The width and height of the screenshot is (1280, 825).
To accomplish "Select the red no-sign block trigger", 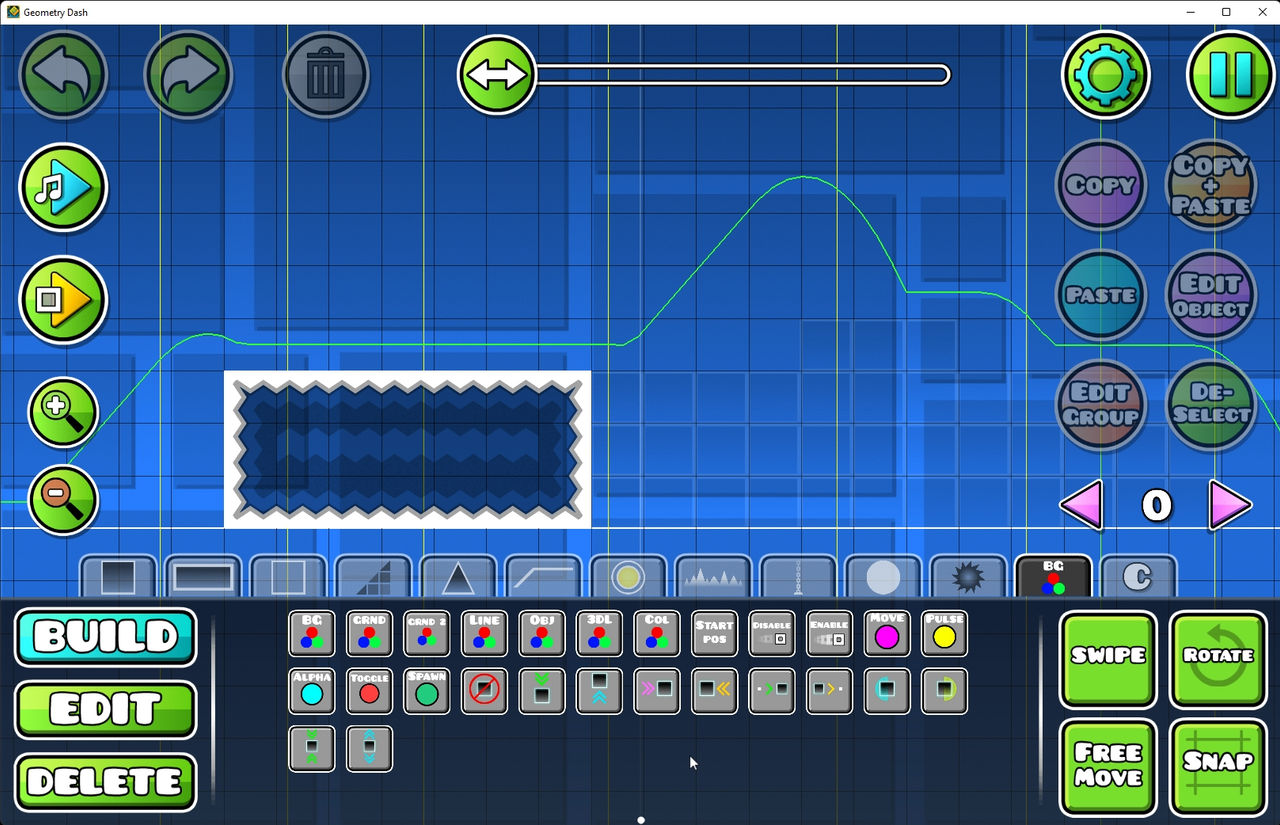I will tap(484, 691).
